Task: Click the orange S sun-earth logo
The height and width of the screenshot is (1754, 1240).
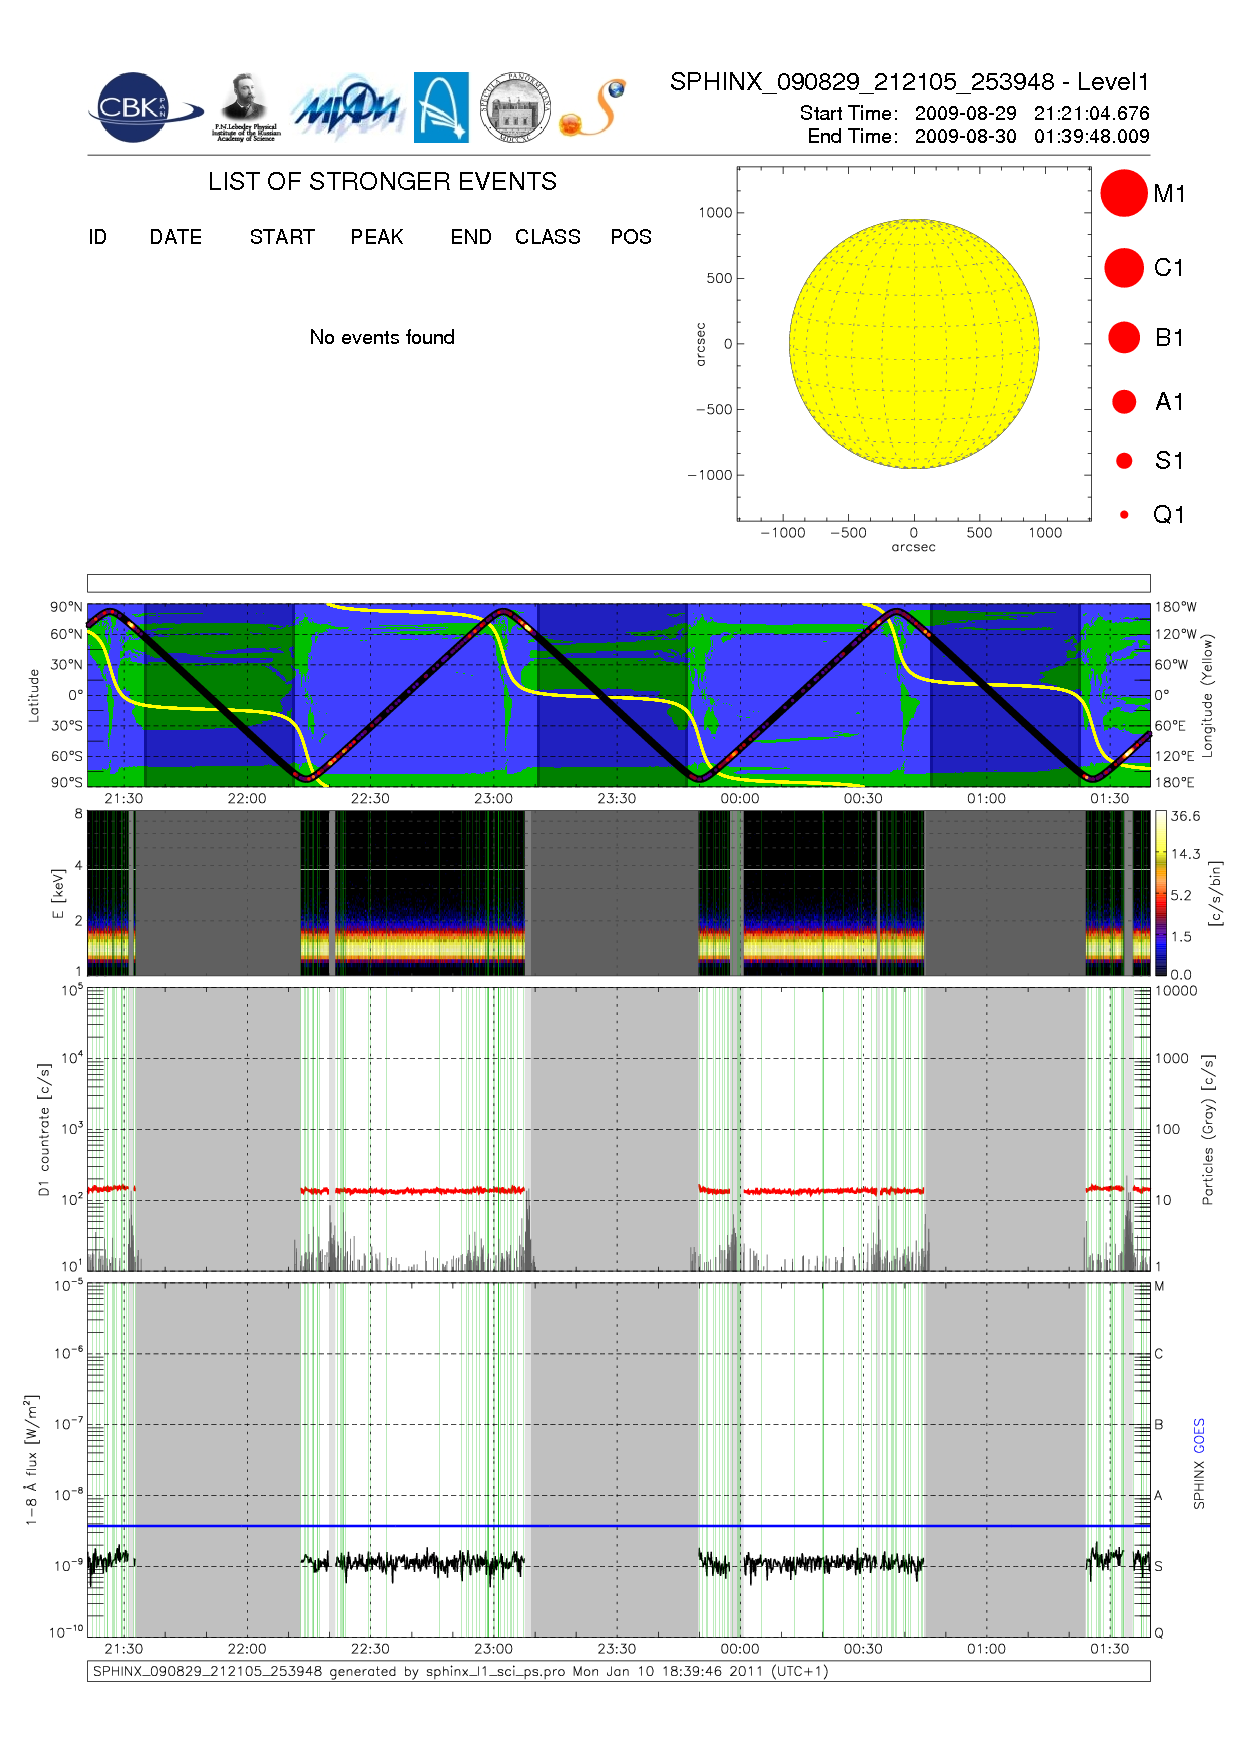Action: [593, 108]
